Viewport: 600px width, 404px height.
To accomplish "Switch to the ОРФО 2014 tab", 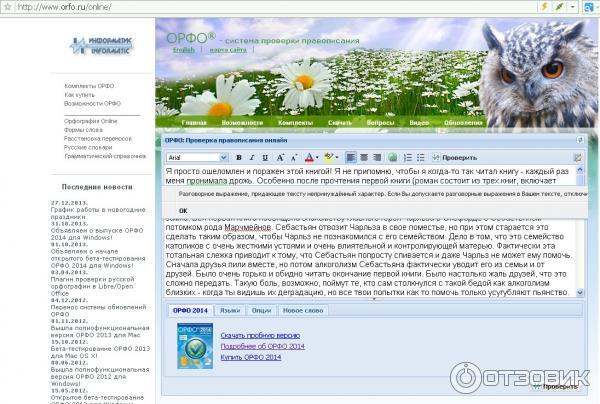I will tap(190, 310).
